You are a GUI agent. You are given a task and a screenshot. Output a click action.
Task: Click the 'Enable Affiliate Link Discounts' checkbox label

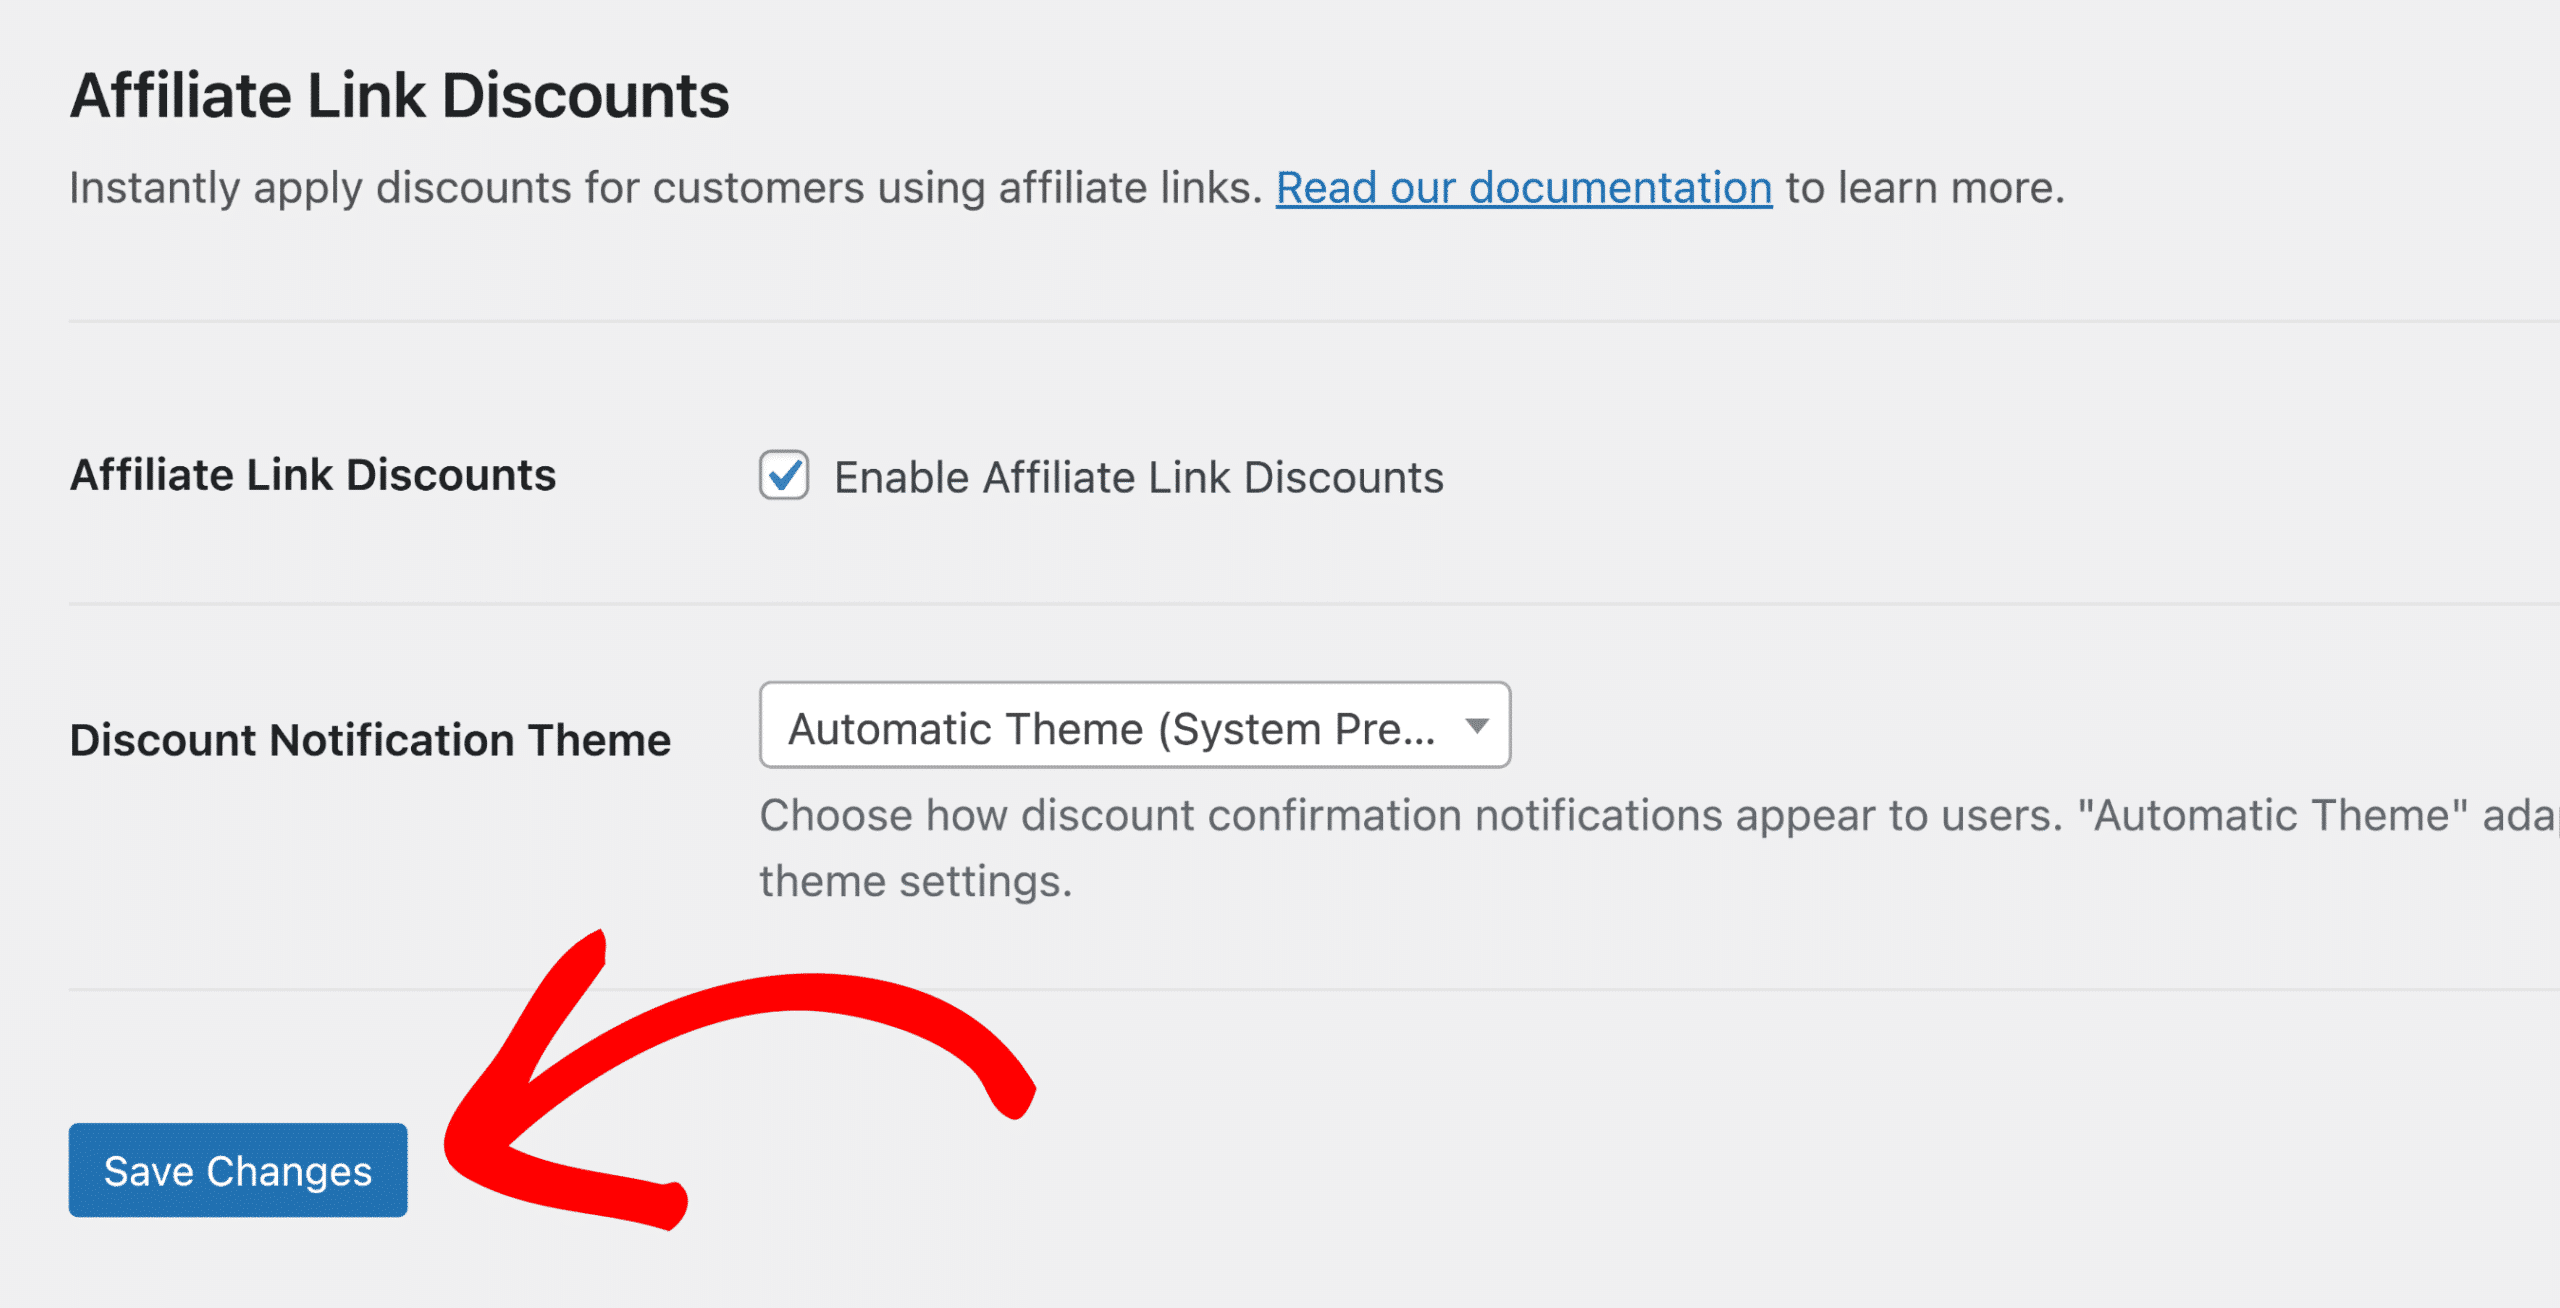(x=1139, y=477)
